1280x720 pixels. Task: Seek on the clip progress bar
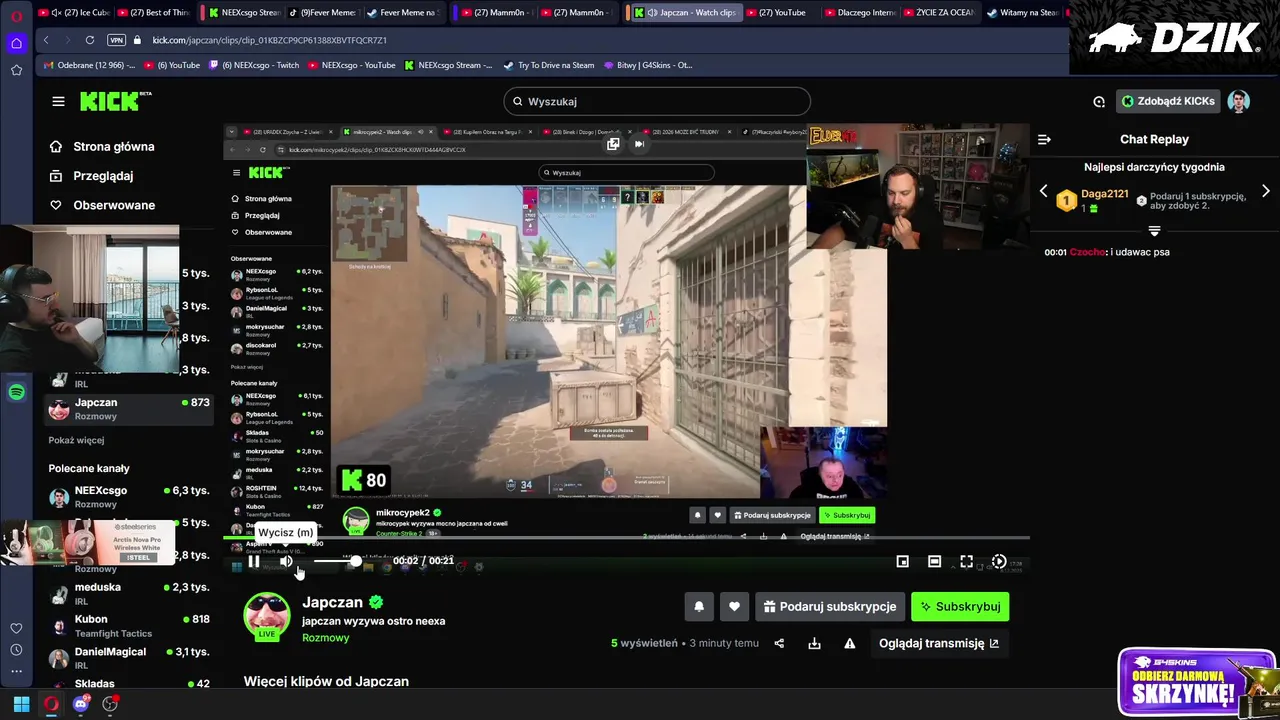[x=626, y=540]
